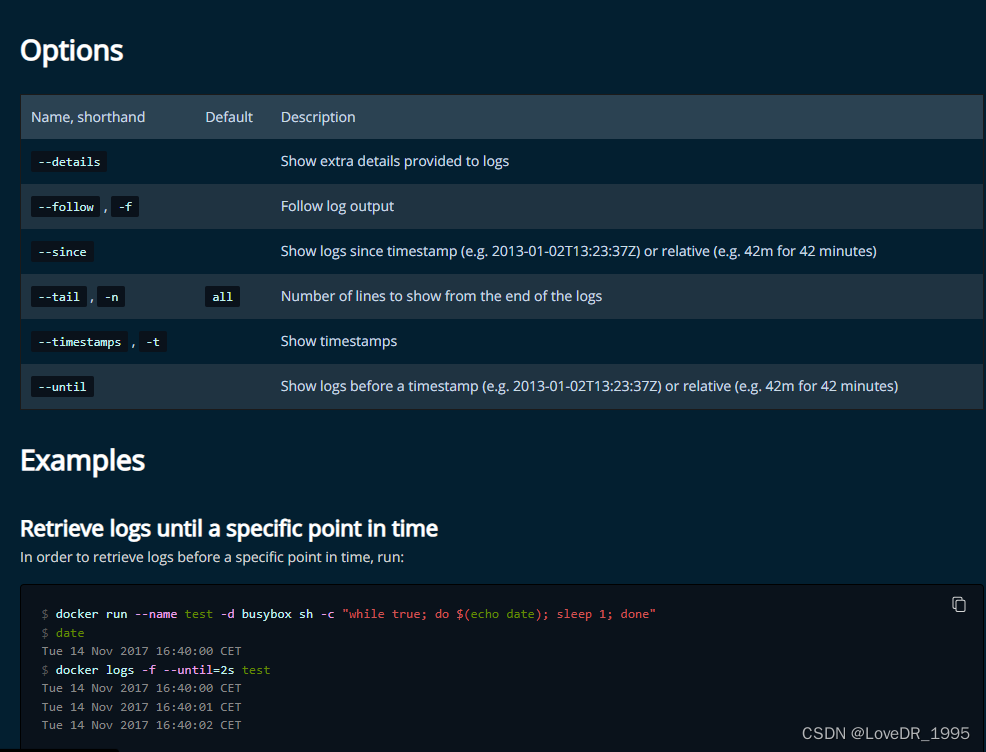Click the copy code icon
This screenshot has height=752, width=986.
click(958, 604)
